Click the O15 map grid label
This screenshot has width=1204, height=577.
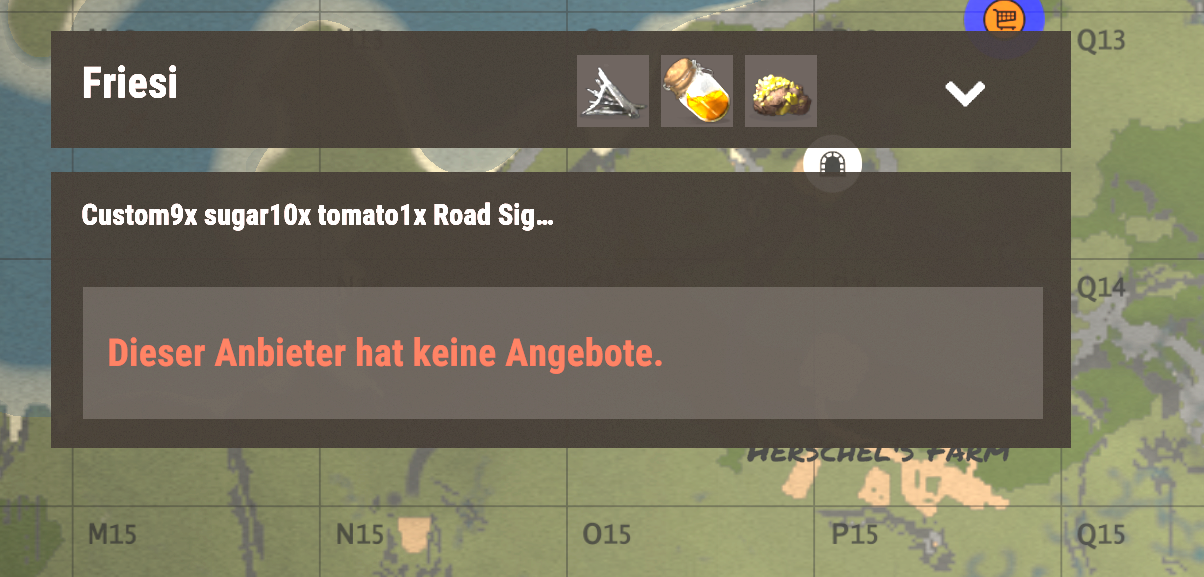(606, 534)
